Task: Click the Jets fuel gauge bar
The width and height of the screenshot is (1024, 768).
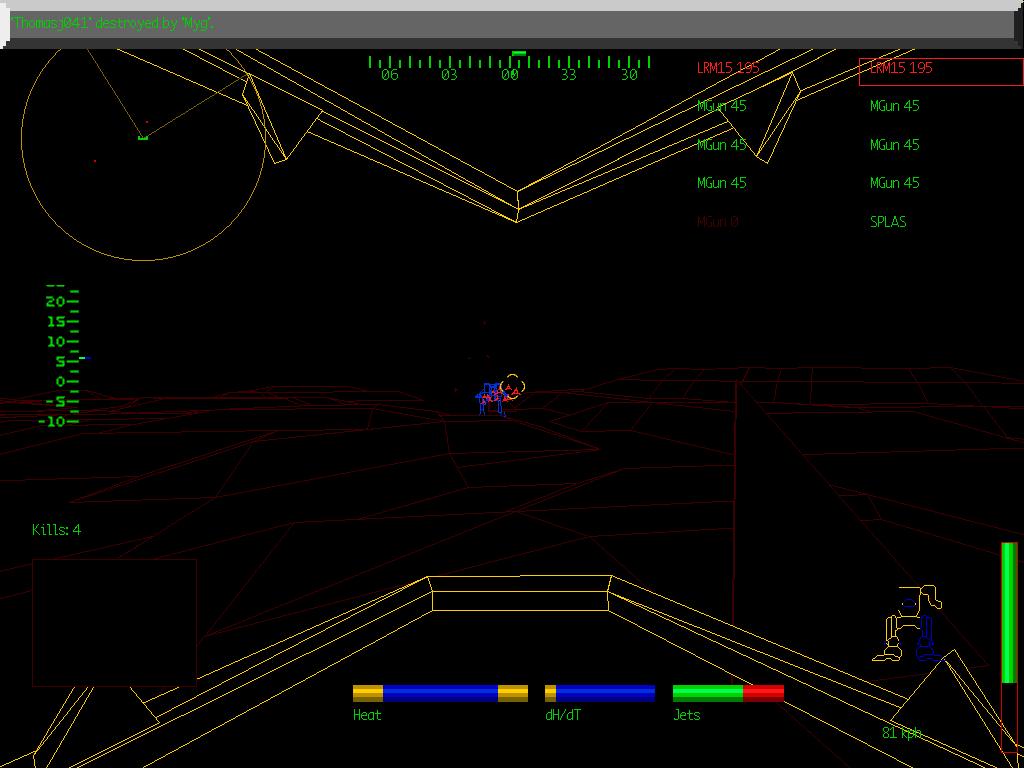Action: (x=728, y=693)
